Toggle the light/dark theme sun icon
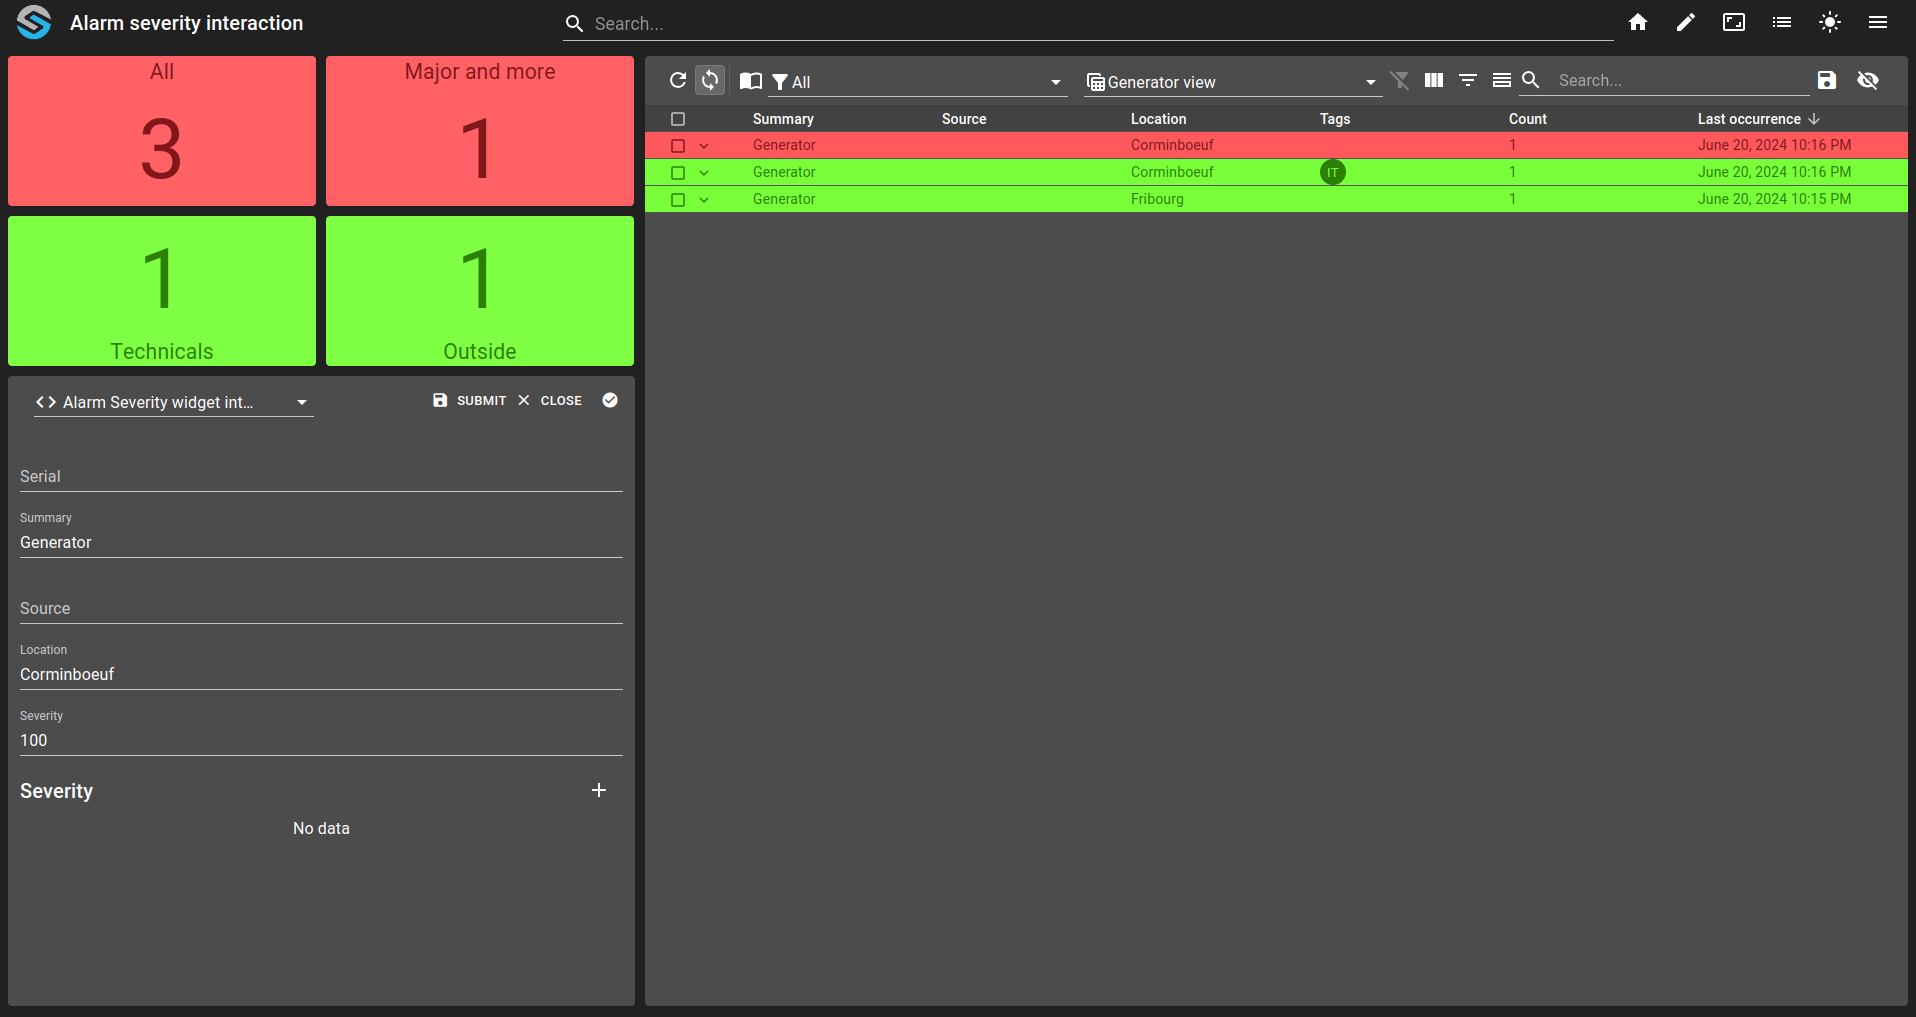The width and height of the screenshot is (1916, 1017). click(x=1830, y=22)
